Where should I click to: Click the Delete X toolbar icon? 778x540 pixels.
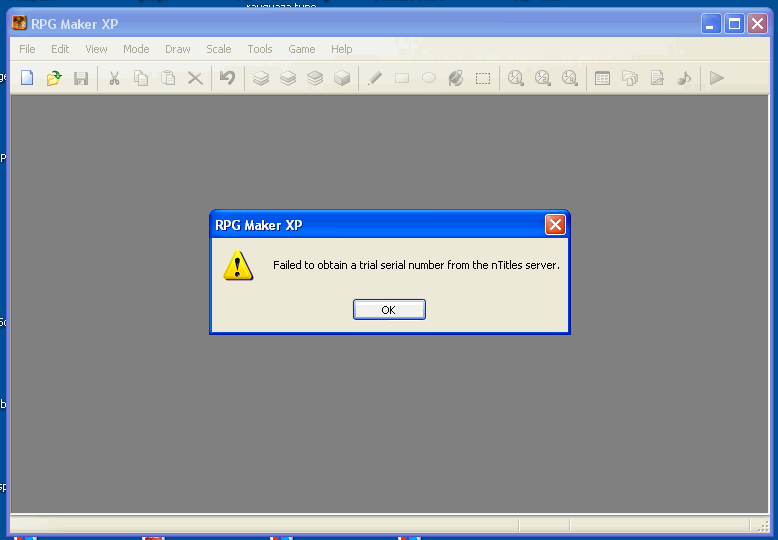click(x=195, y=78)
